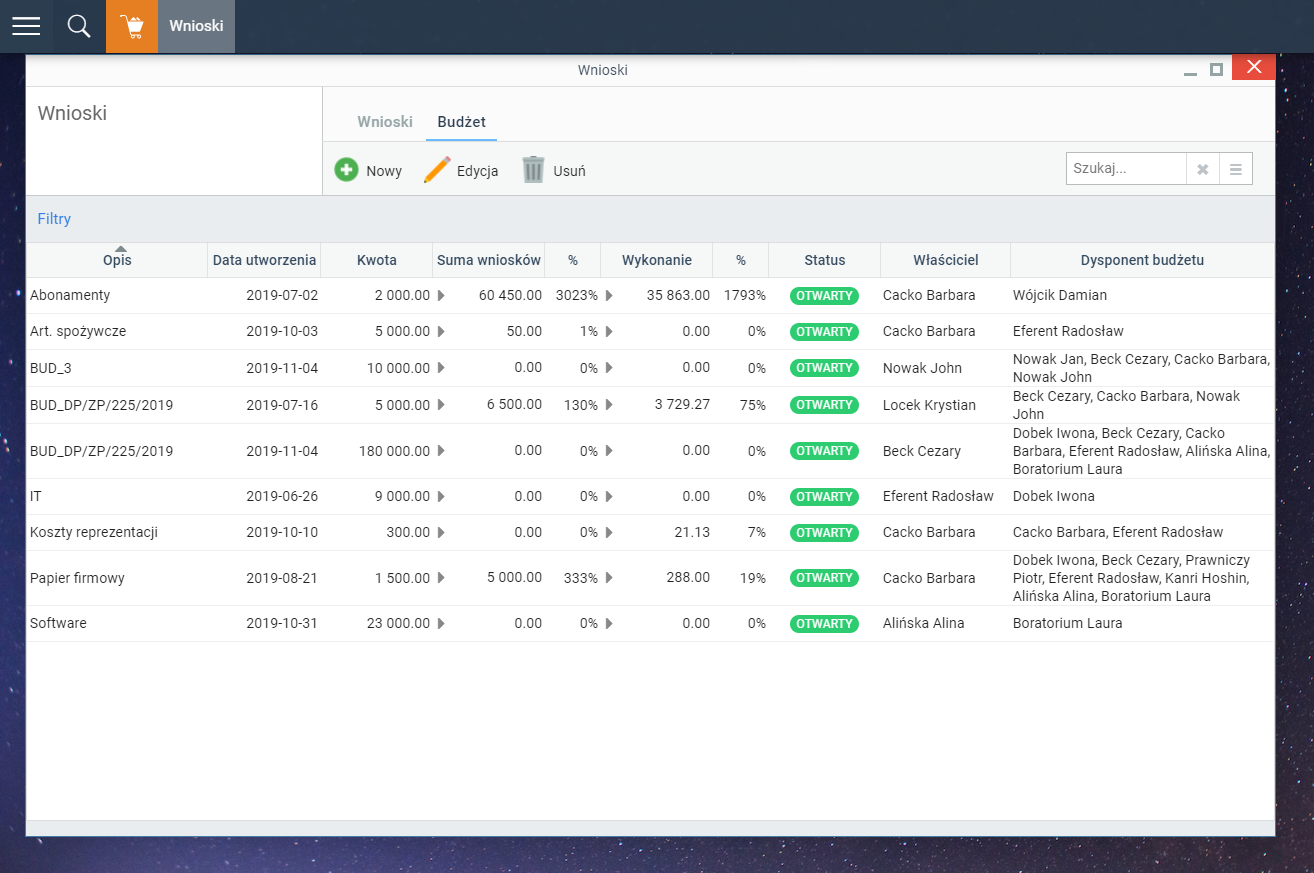Expand Wykonanie arrow in IT row
The width and height of the screenshot is (1314, 873).
609,496
